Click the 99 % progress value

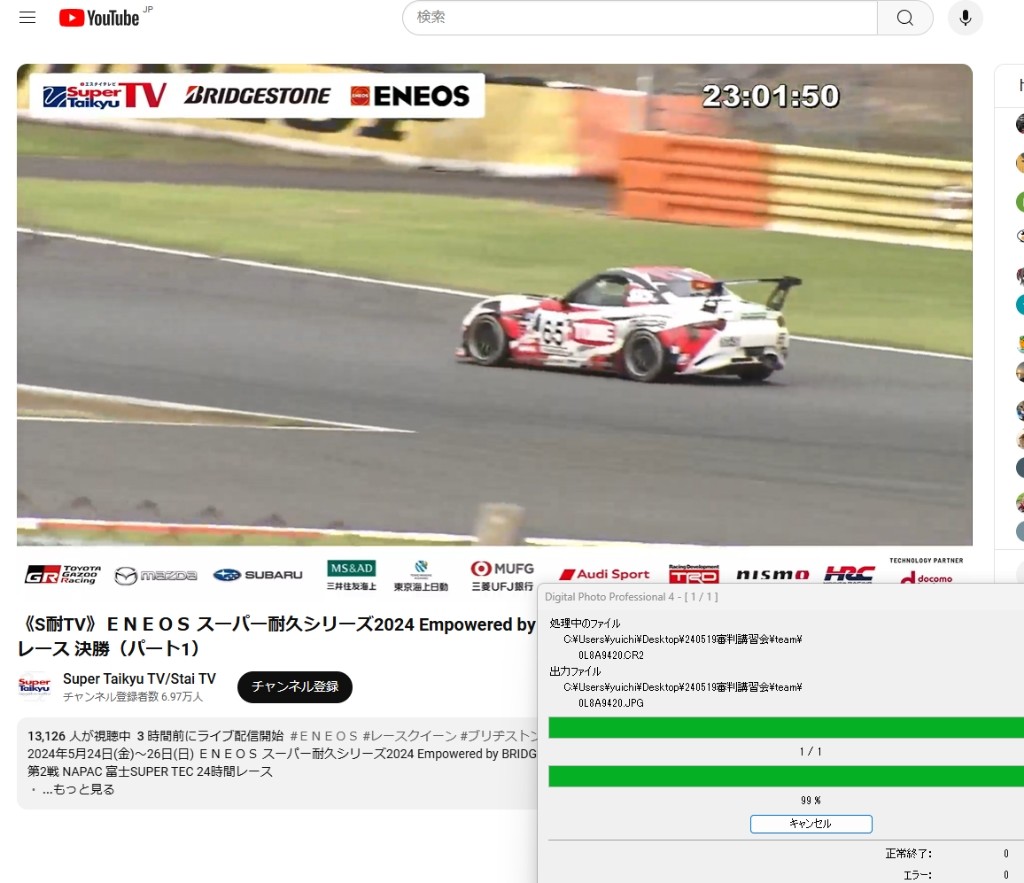[810, 801]
